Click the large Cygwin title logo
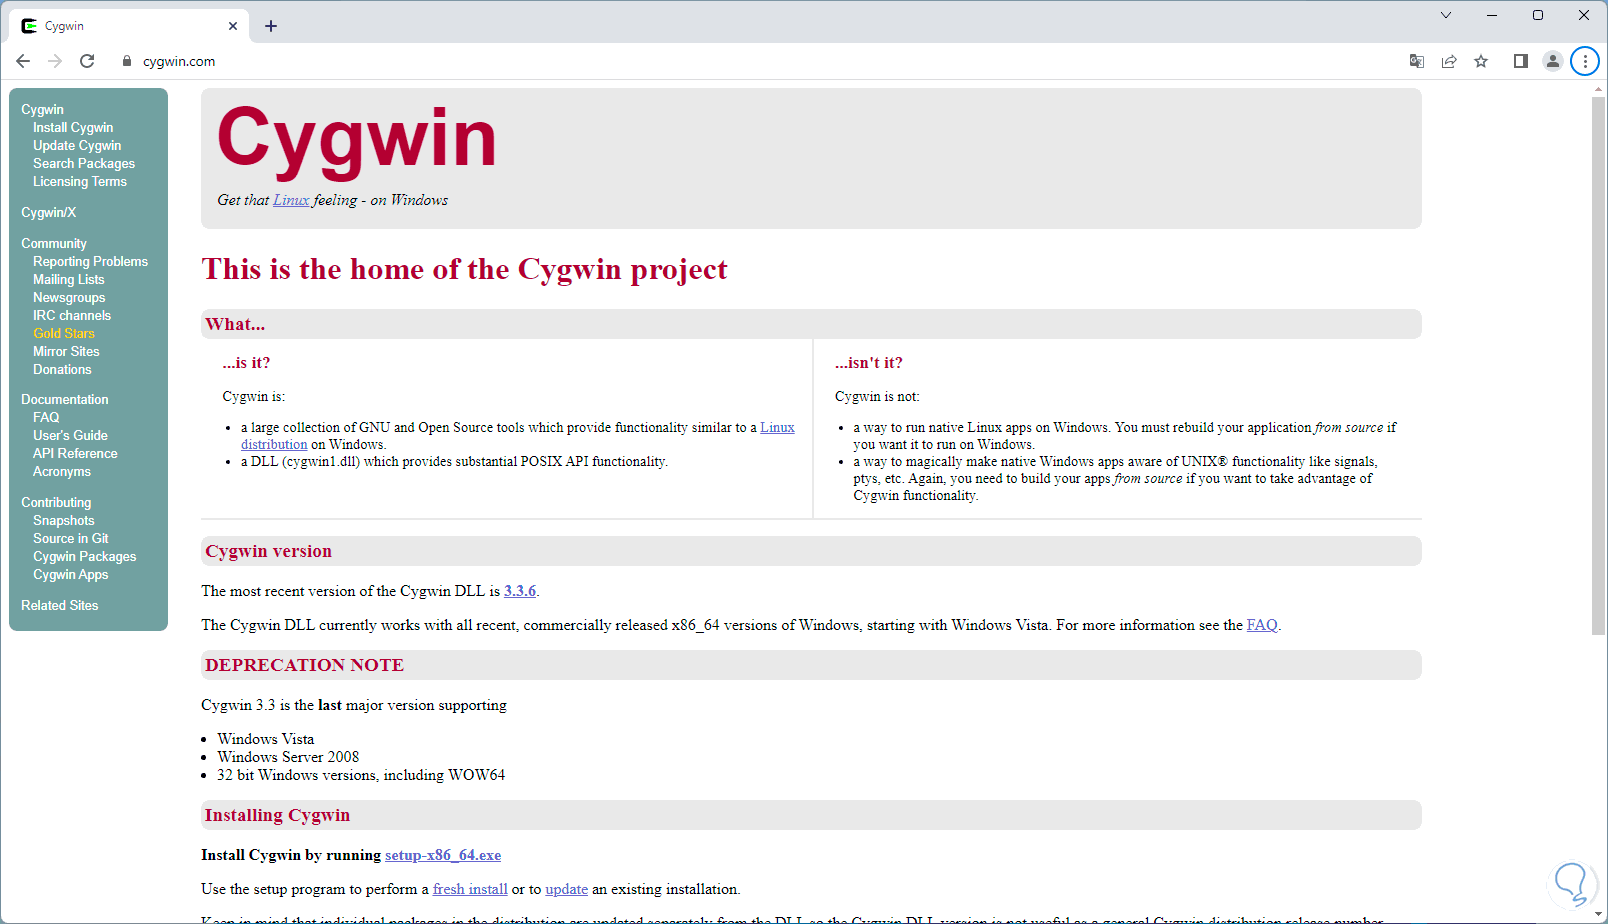Image resolution: width=1608 pixels, height=924 pixels. (357, 140)
